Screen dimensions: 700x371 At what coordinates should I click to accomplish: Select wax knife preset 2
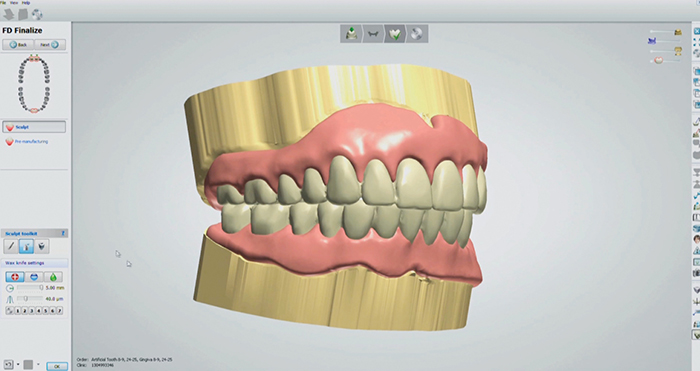25,310
